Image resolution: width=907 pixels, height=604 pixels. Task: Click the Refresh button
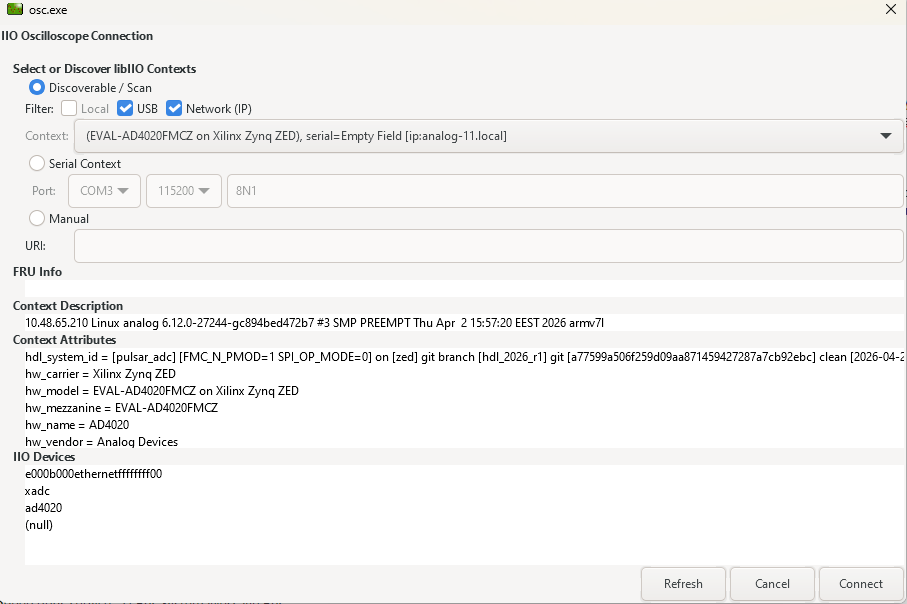[x=683, y=584]
